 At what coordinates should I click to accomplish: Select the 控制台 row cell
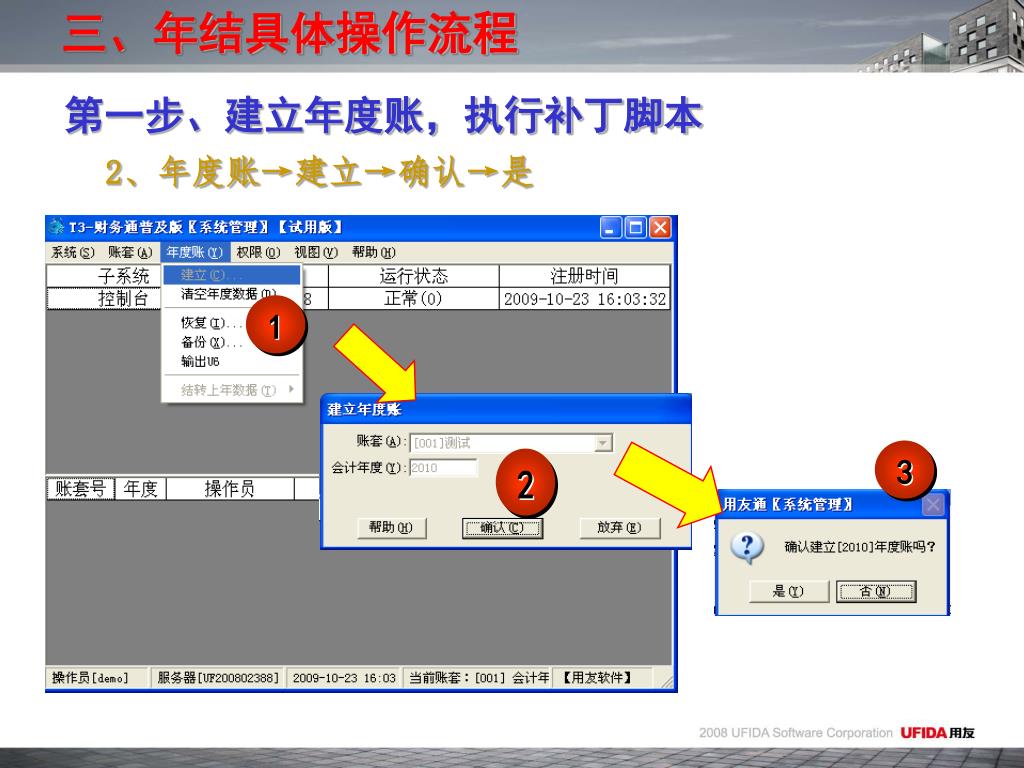pos(104,298)
